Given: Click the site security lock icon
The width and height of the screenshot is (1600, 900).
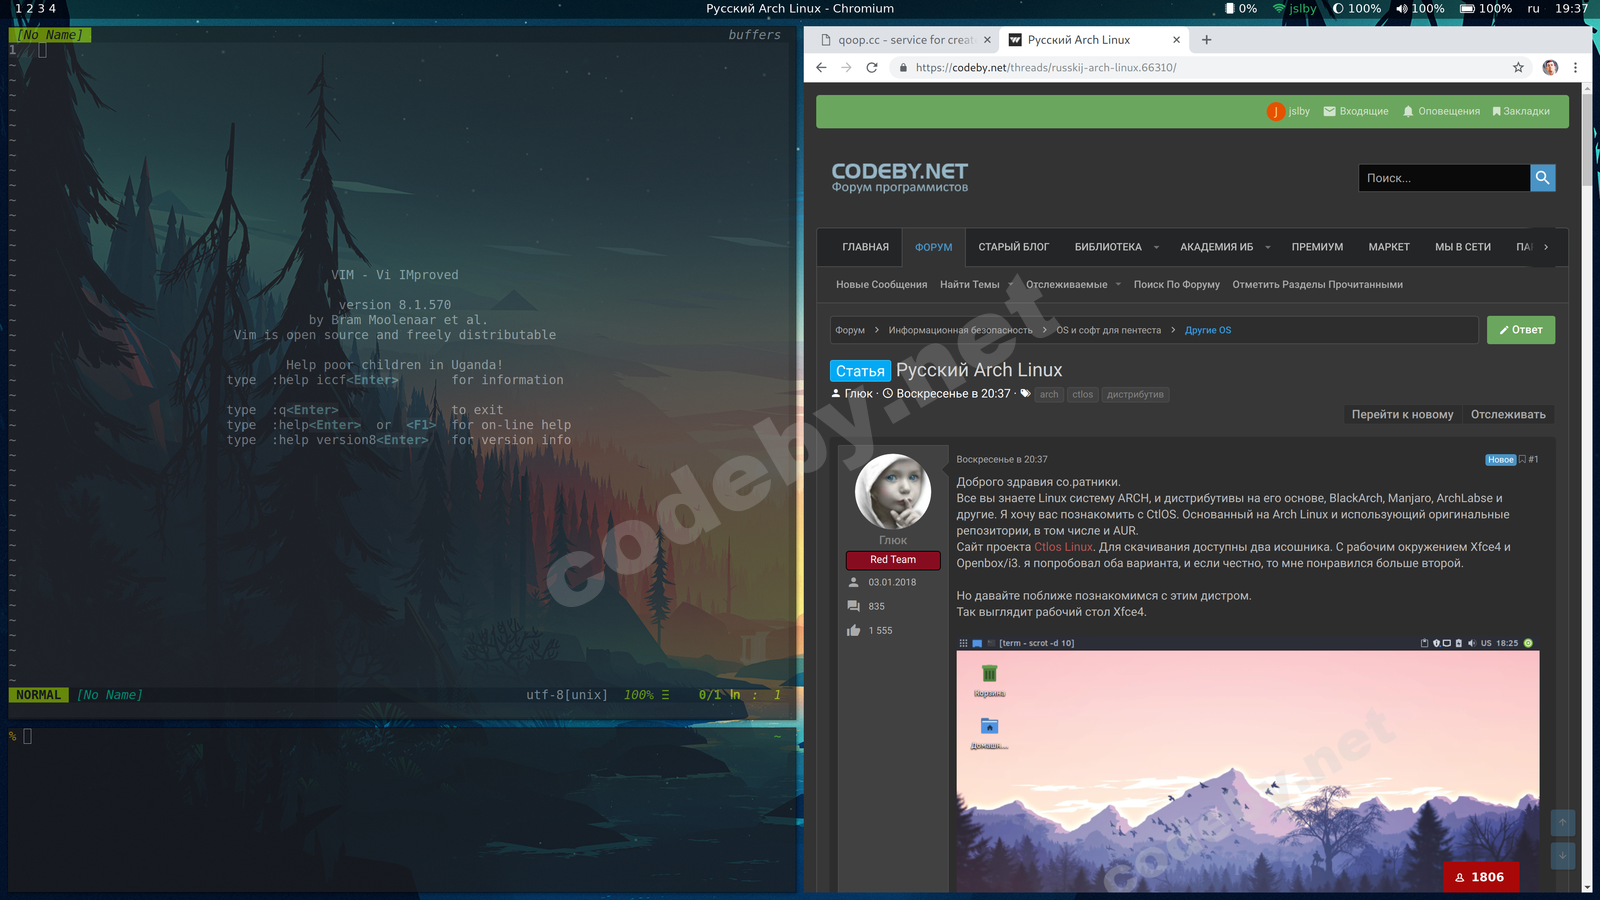Looking at the screenshot, I should click(903, 67).
